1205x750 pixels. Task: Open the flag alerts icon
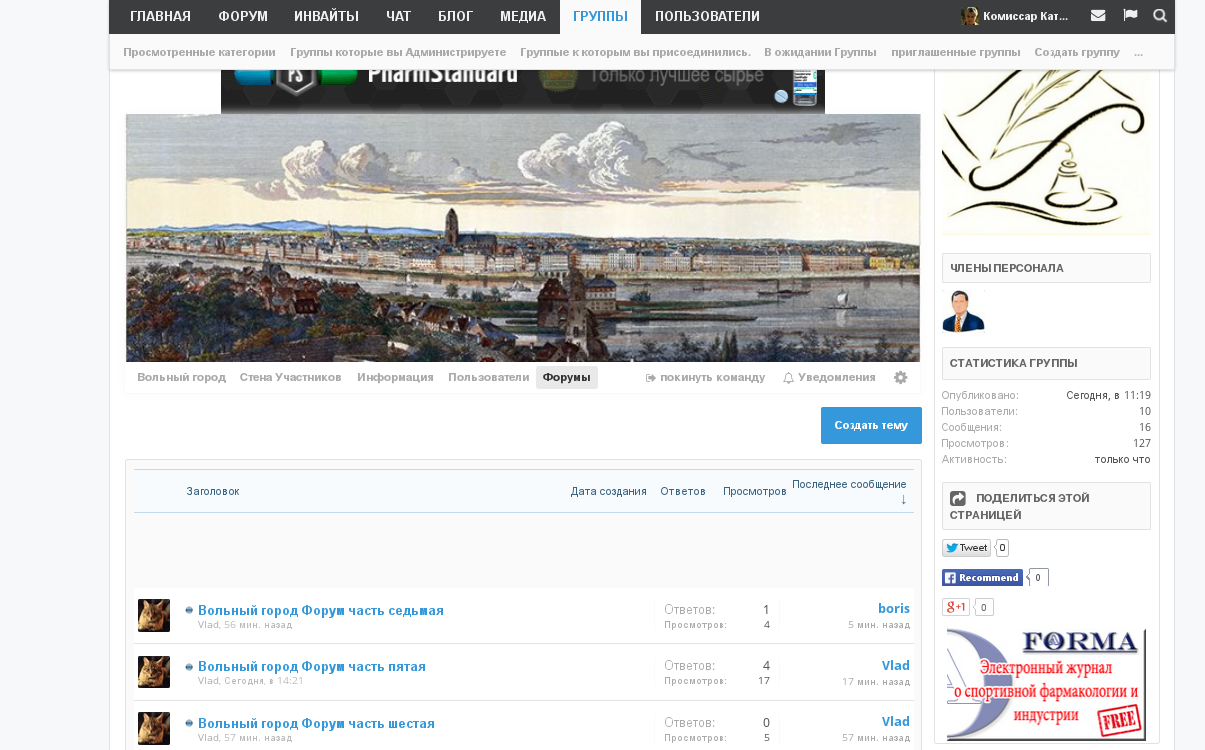pyautogui.click(x=1130, y=15)
